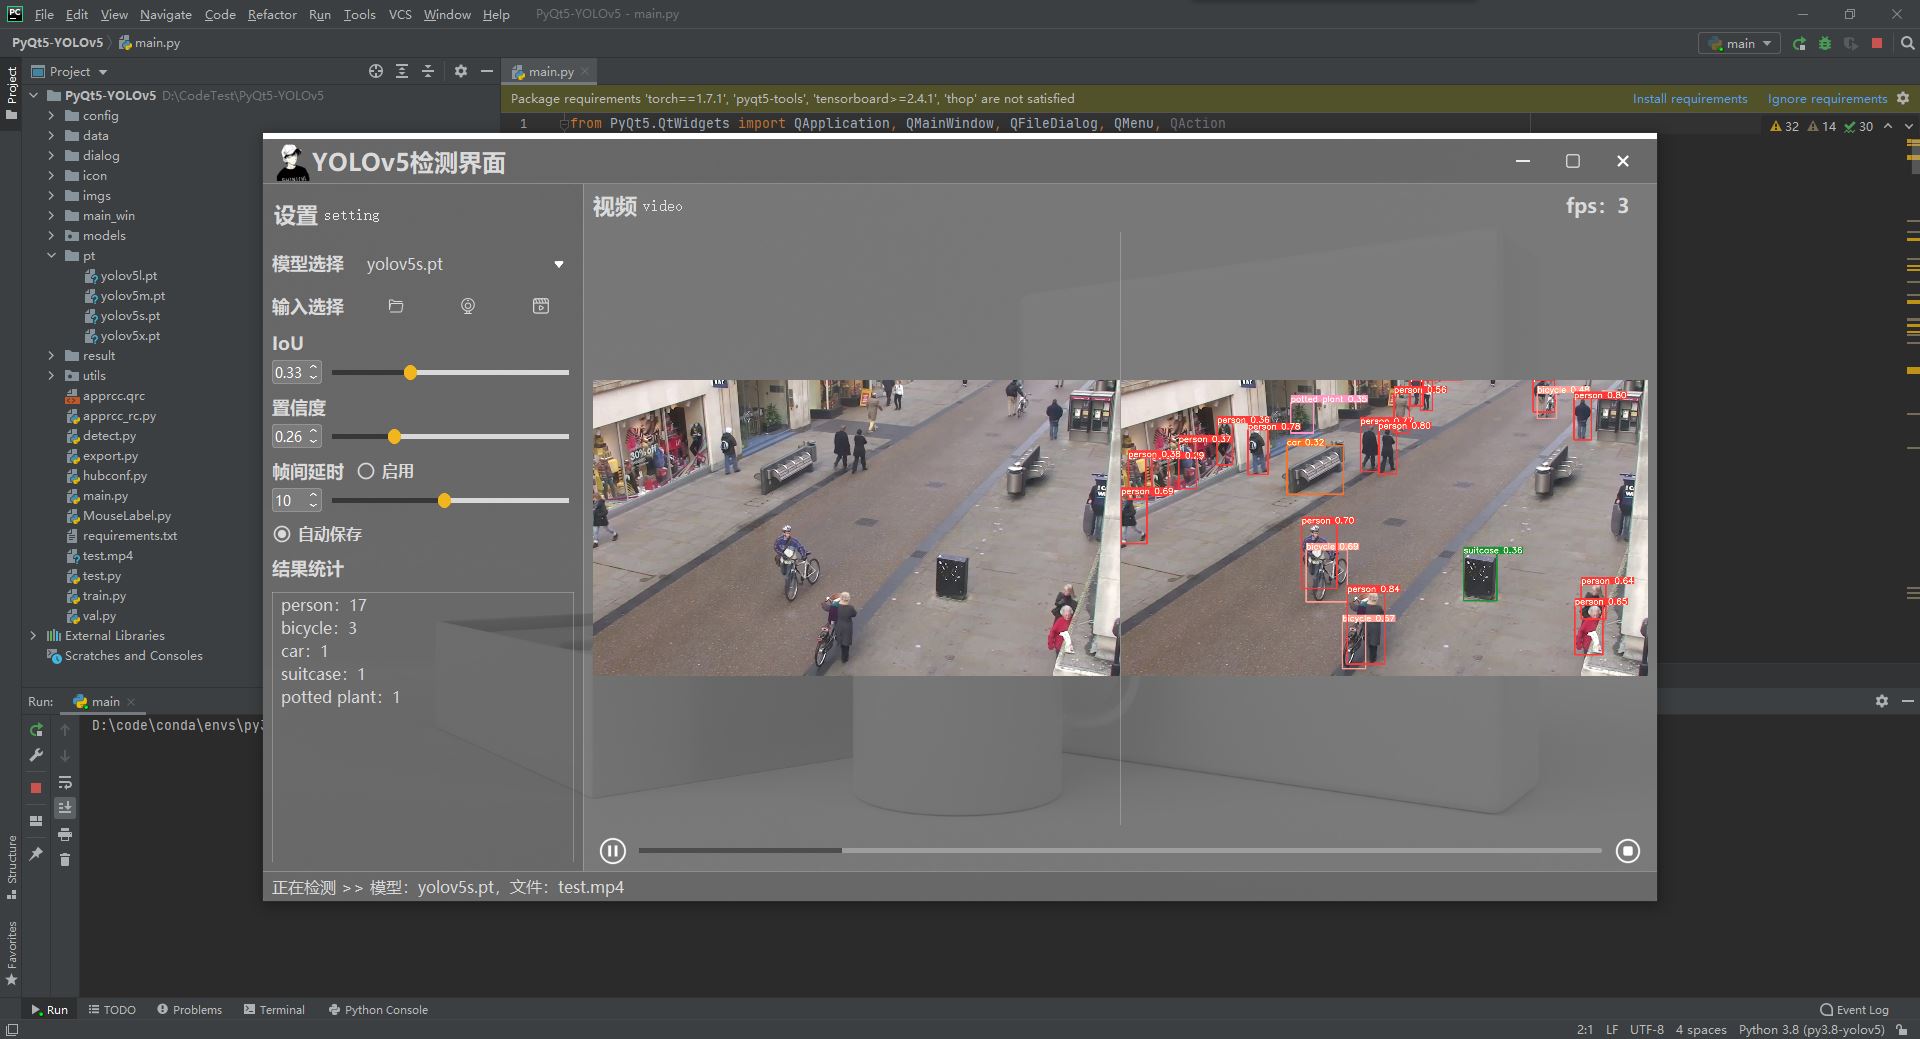
Task: Adjust the frame delay slider handle
Action: point(444,500)
